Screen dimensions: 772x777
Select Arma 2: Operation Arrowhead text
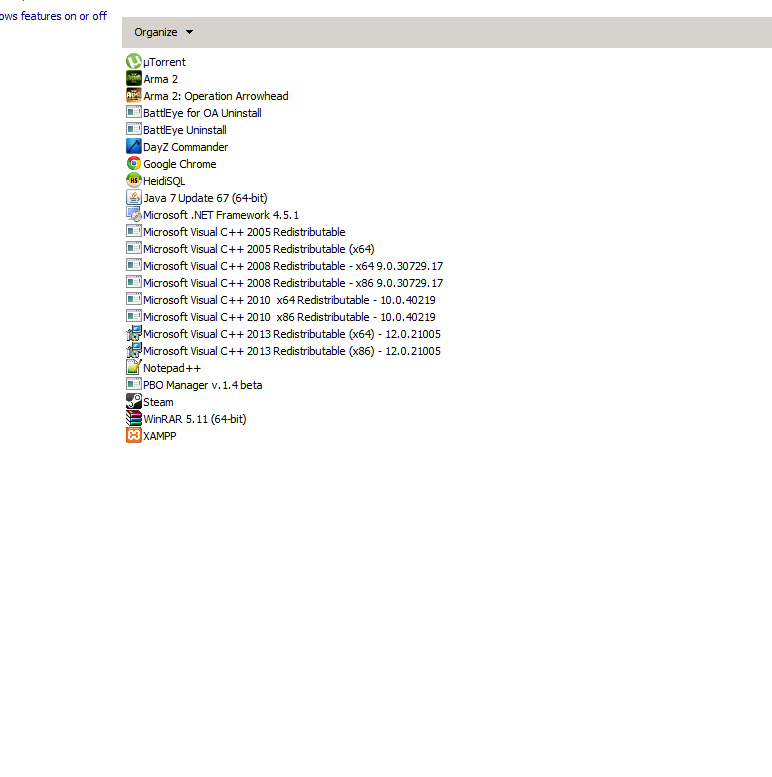(216, 96)
